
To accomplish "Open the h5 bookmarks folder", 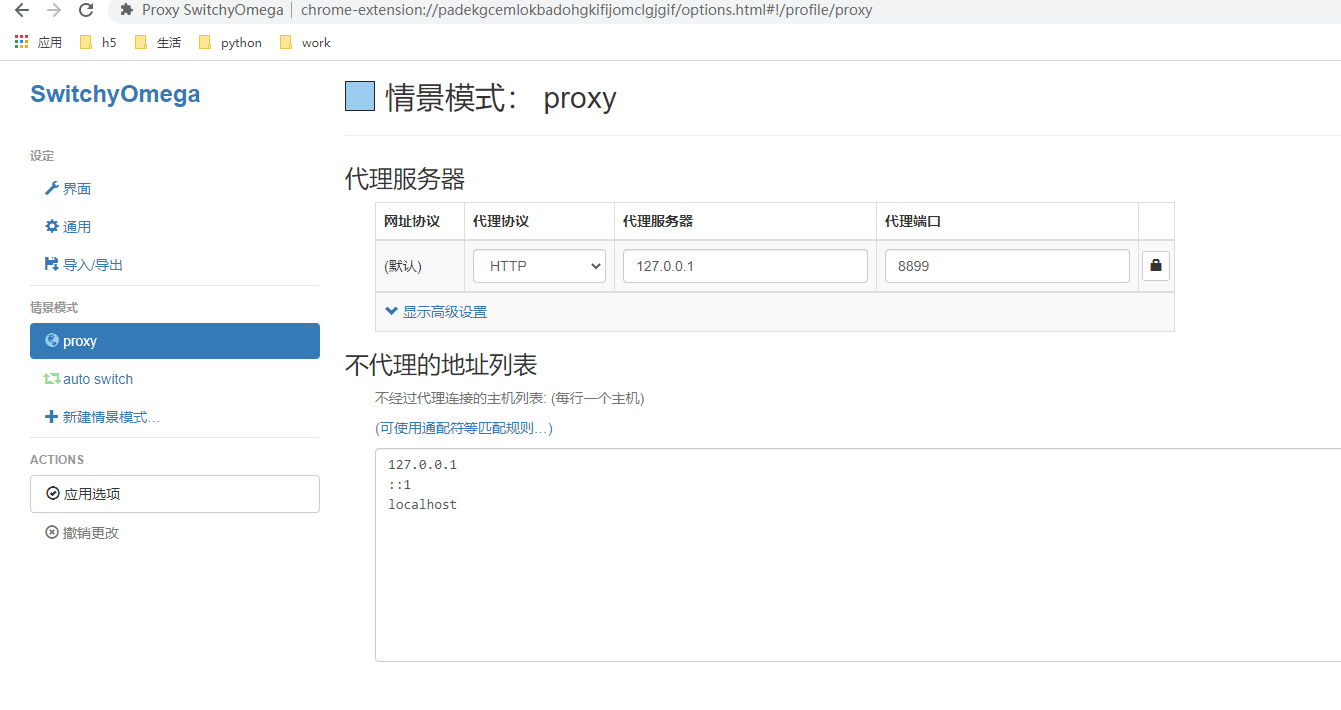I will tap(98, 42).
